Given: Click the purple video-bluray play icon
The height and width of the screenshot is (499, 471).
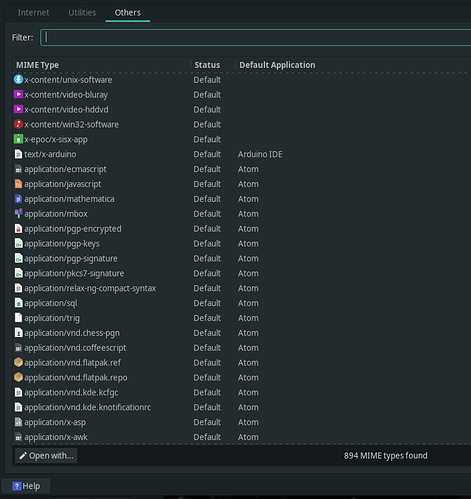Looking at the screenshot, I should pyautogui.click(x=18, y=94).
